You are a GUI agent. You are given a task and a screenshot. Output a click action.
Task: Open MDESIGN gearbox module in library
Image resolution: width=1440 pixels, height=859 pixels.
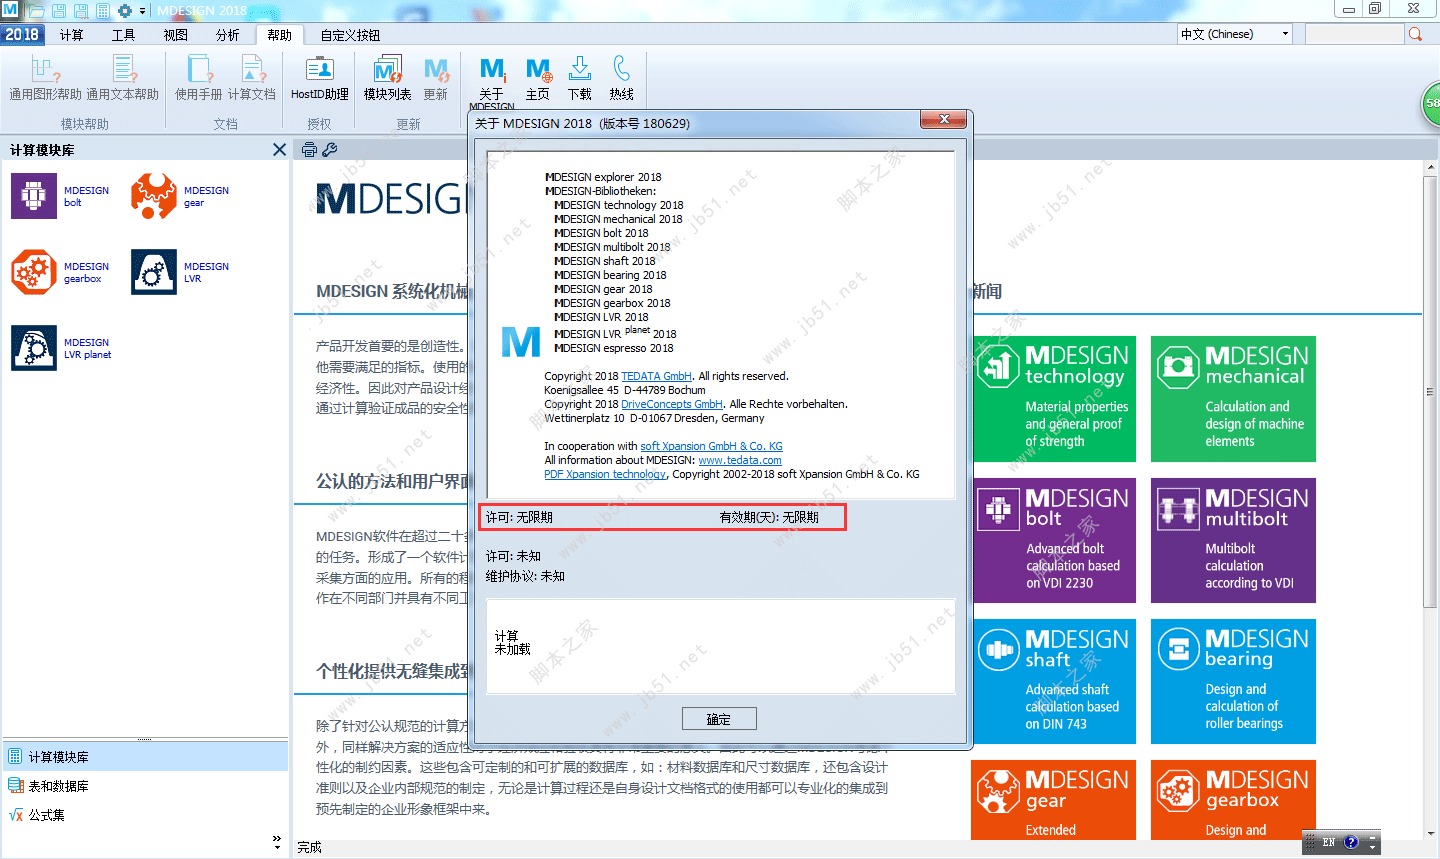tap(60, 272)
